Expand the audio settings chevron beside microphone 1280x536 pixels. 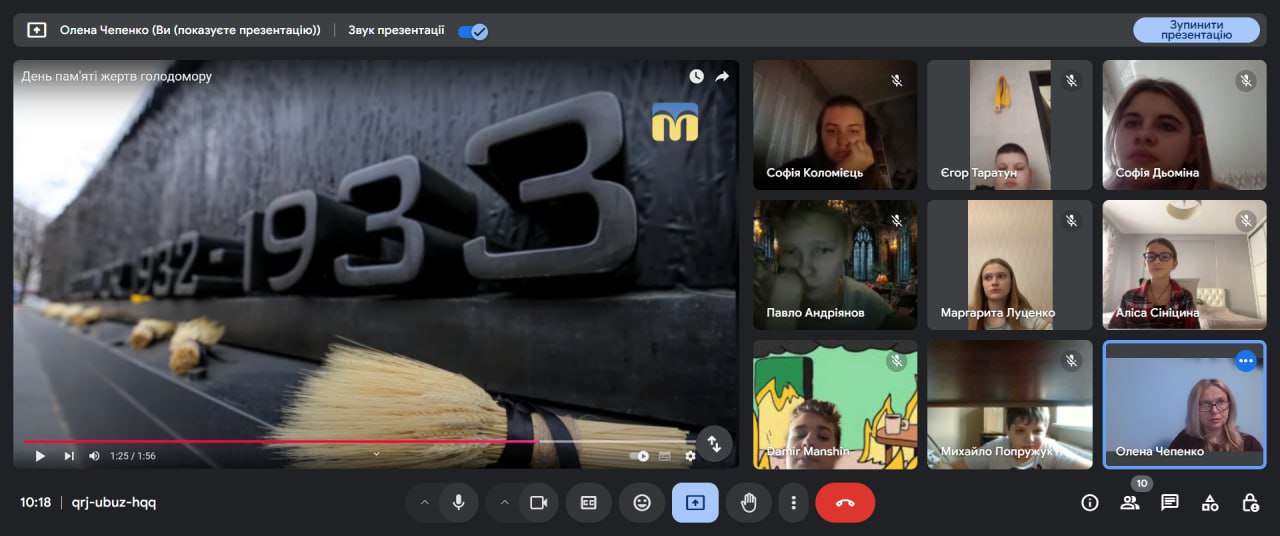(424, 503)
